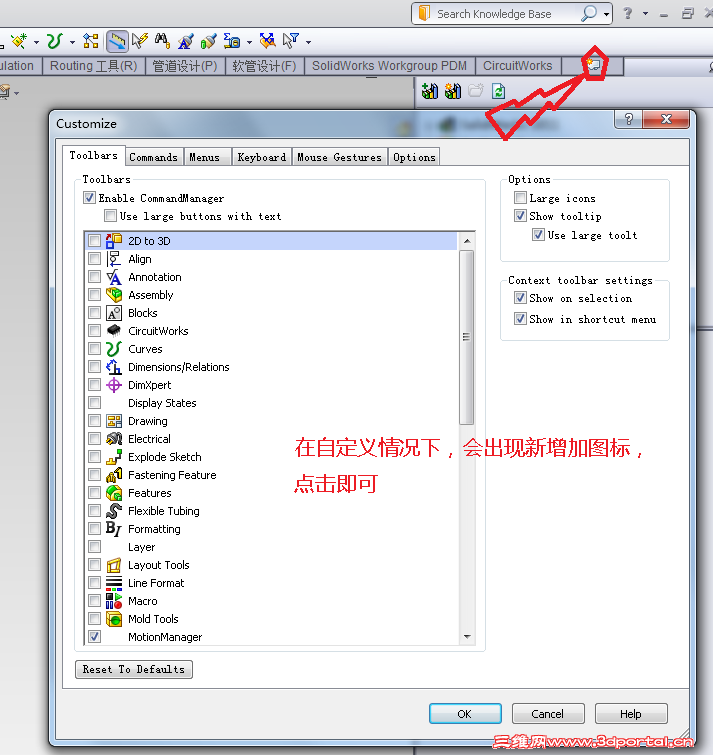Toggle Use large tooltips checkbox

tap(538, 235)
